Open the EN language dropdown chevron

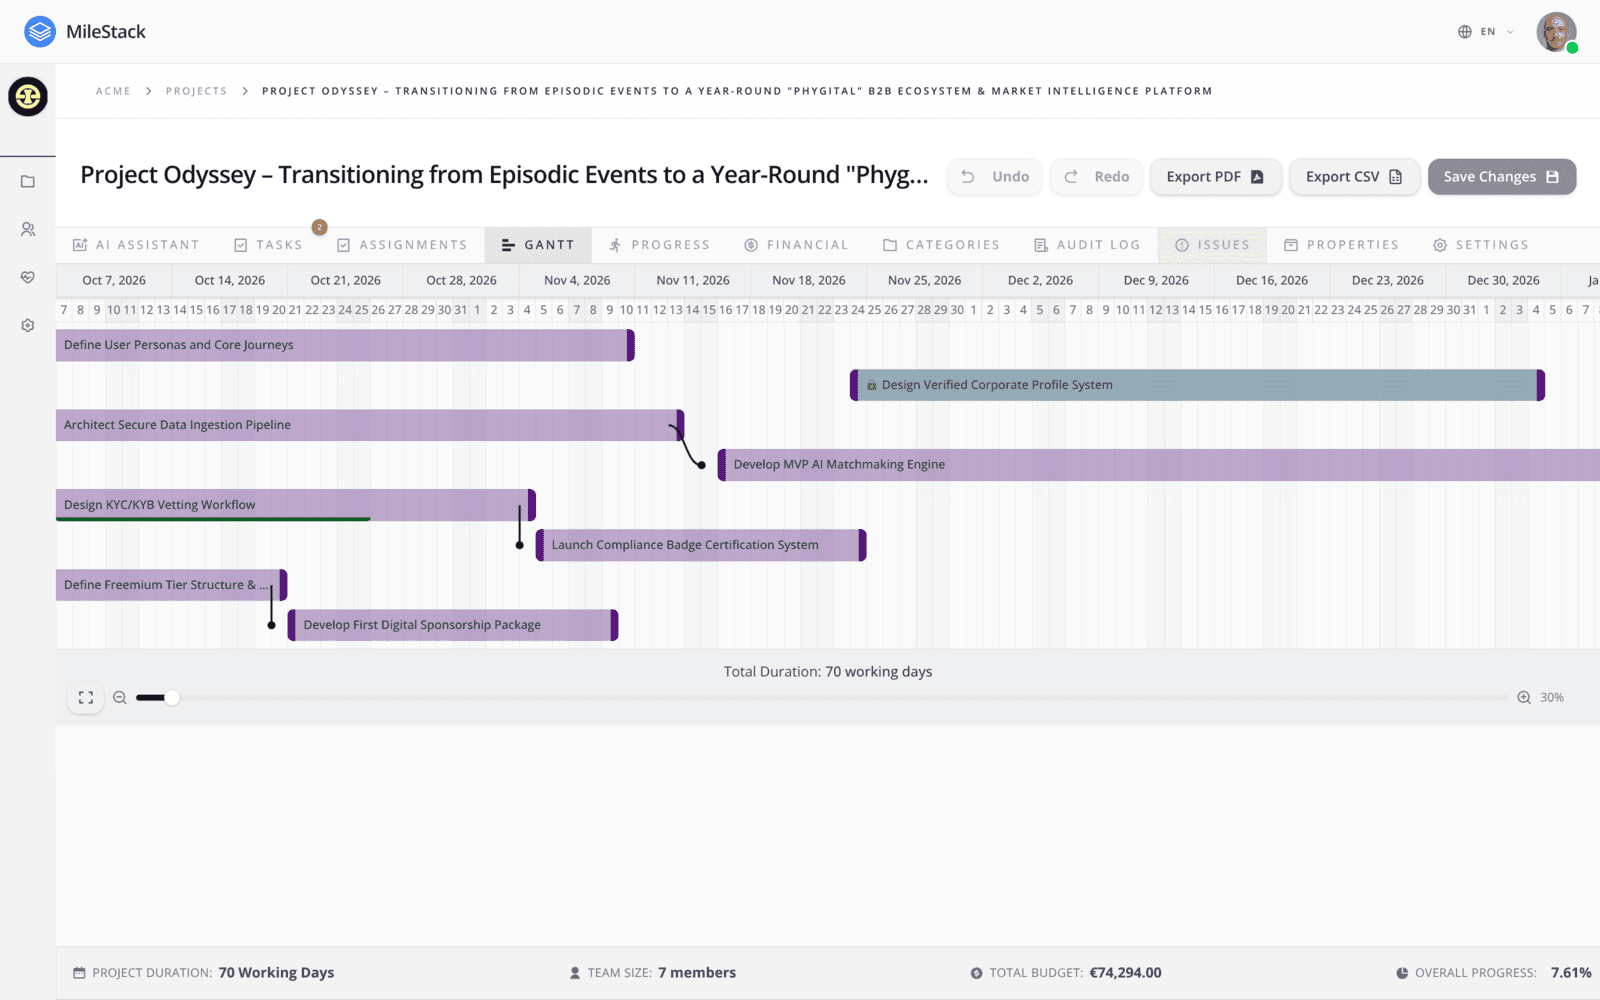1510,32
